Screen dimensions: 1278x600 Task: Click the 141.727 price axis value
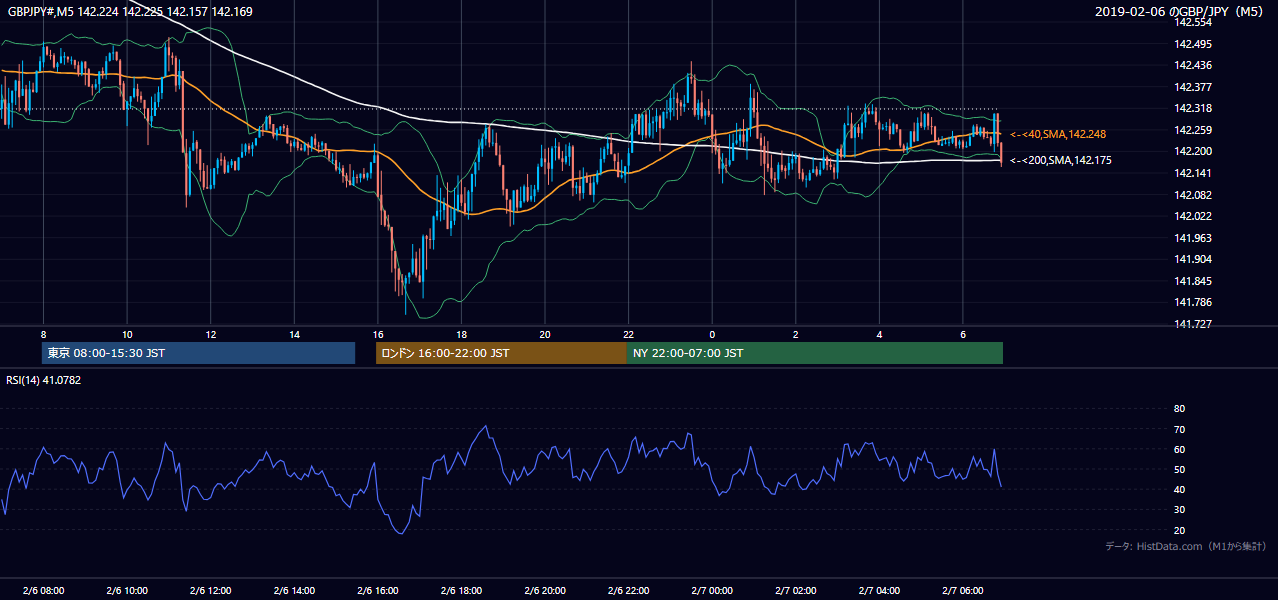pos(1192,324)
